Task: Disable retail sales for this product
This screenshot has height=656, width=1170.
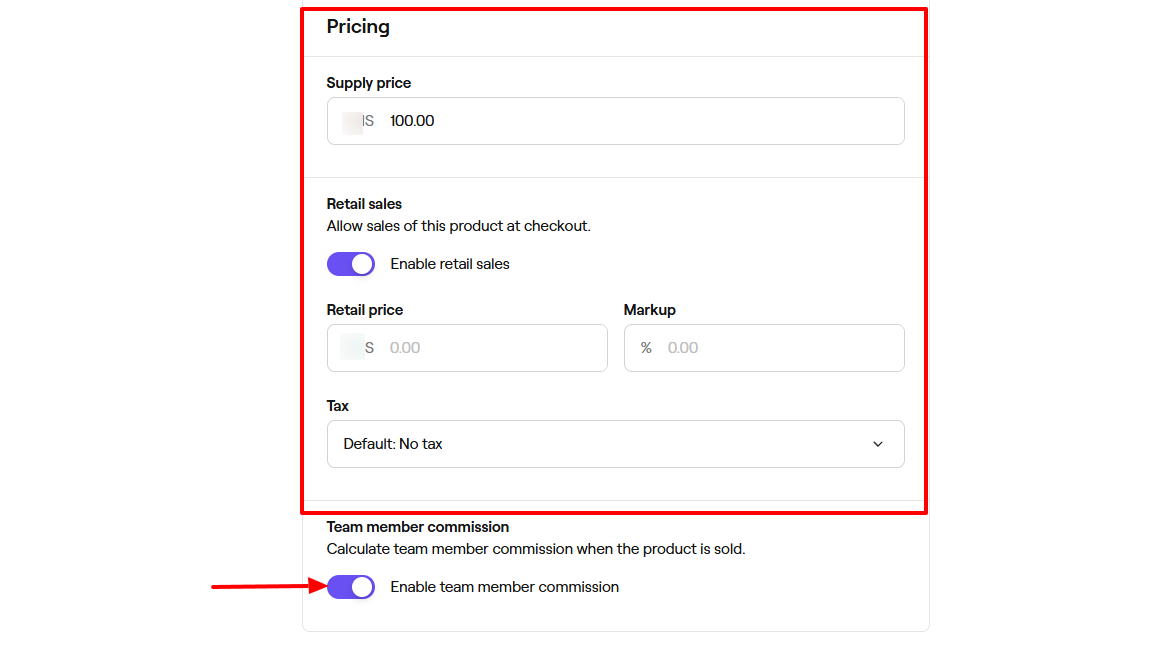Action: coord(350,263)
